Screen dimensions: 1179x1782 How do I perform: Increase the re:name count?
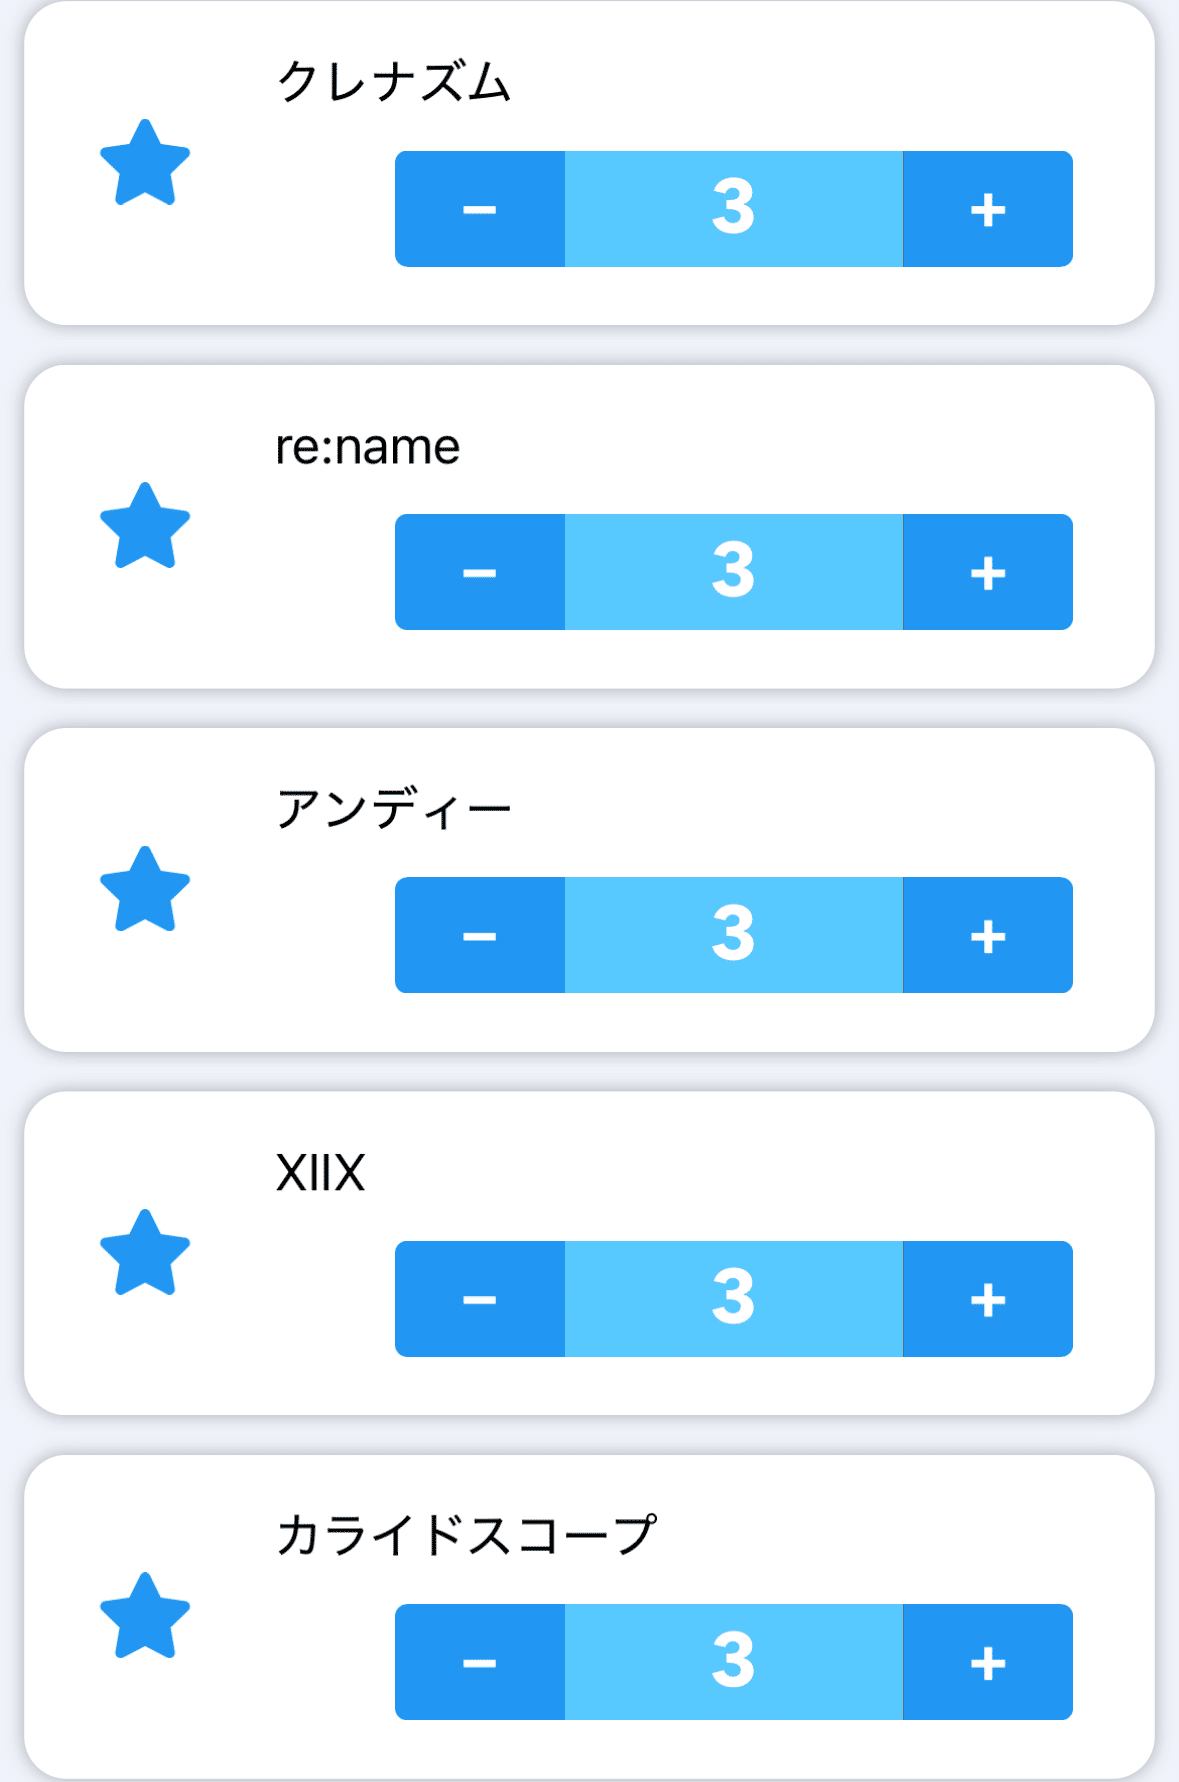click(x=987, y=572)
